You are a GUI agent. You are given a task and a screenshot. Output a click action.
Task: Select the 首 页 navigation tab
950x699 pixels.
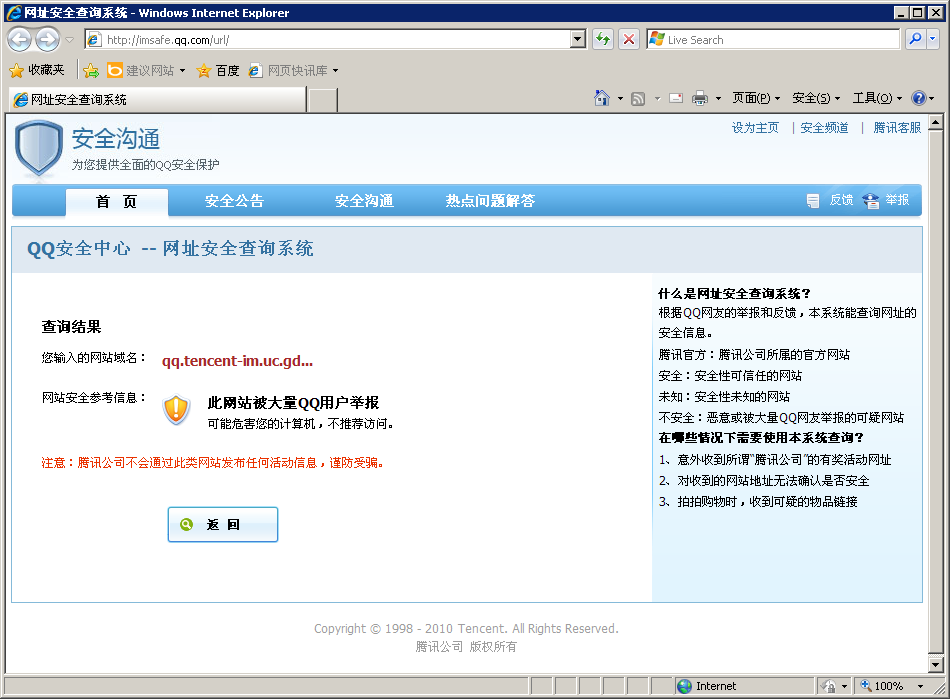116,202
